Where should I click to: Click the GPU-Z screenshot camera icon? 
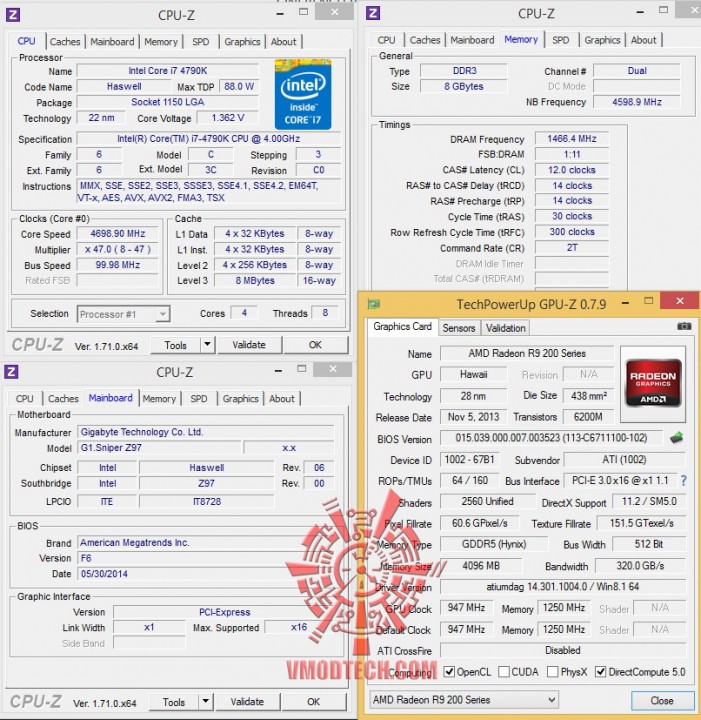click(684, 326)
